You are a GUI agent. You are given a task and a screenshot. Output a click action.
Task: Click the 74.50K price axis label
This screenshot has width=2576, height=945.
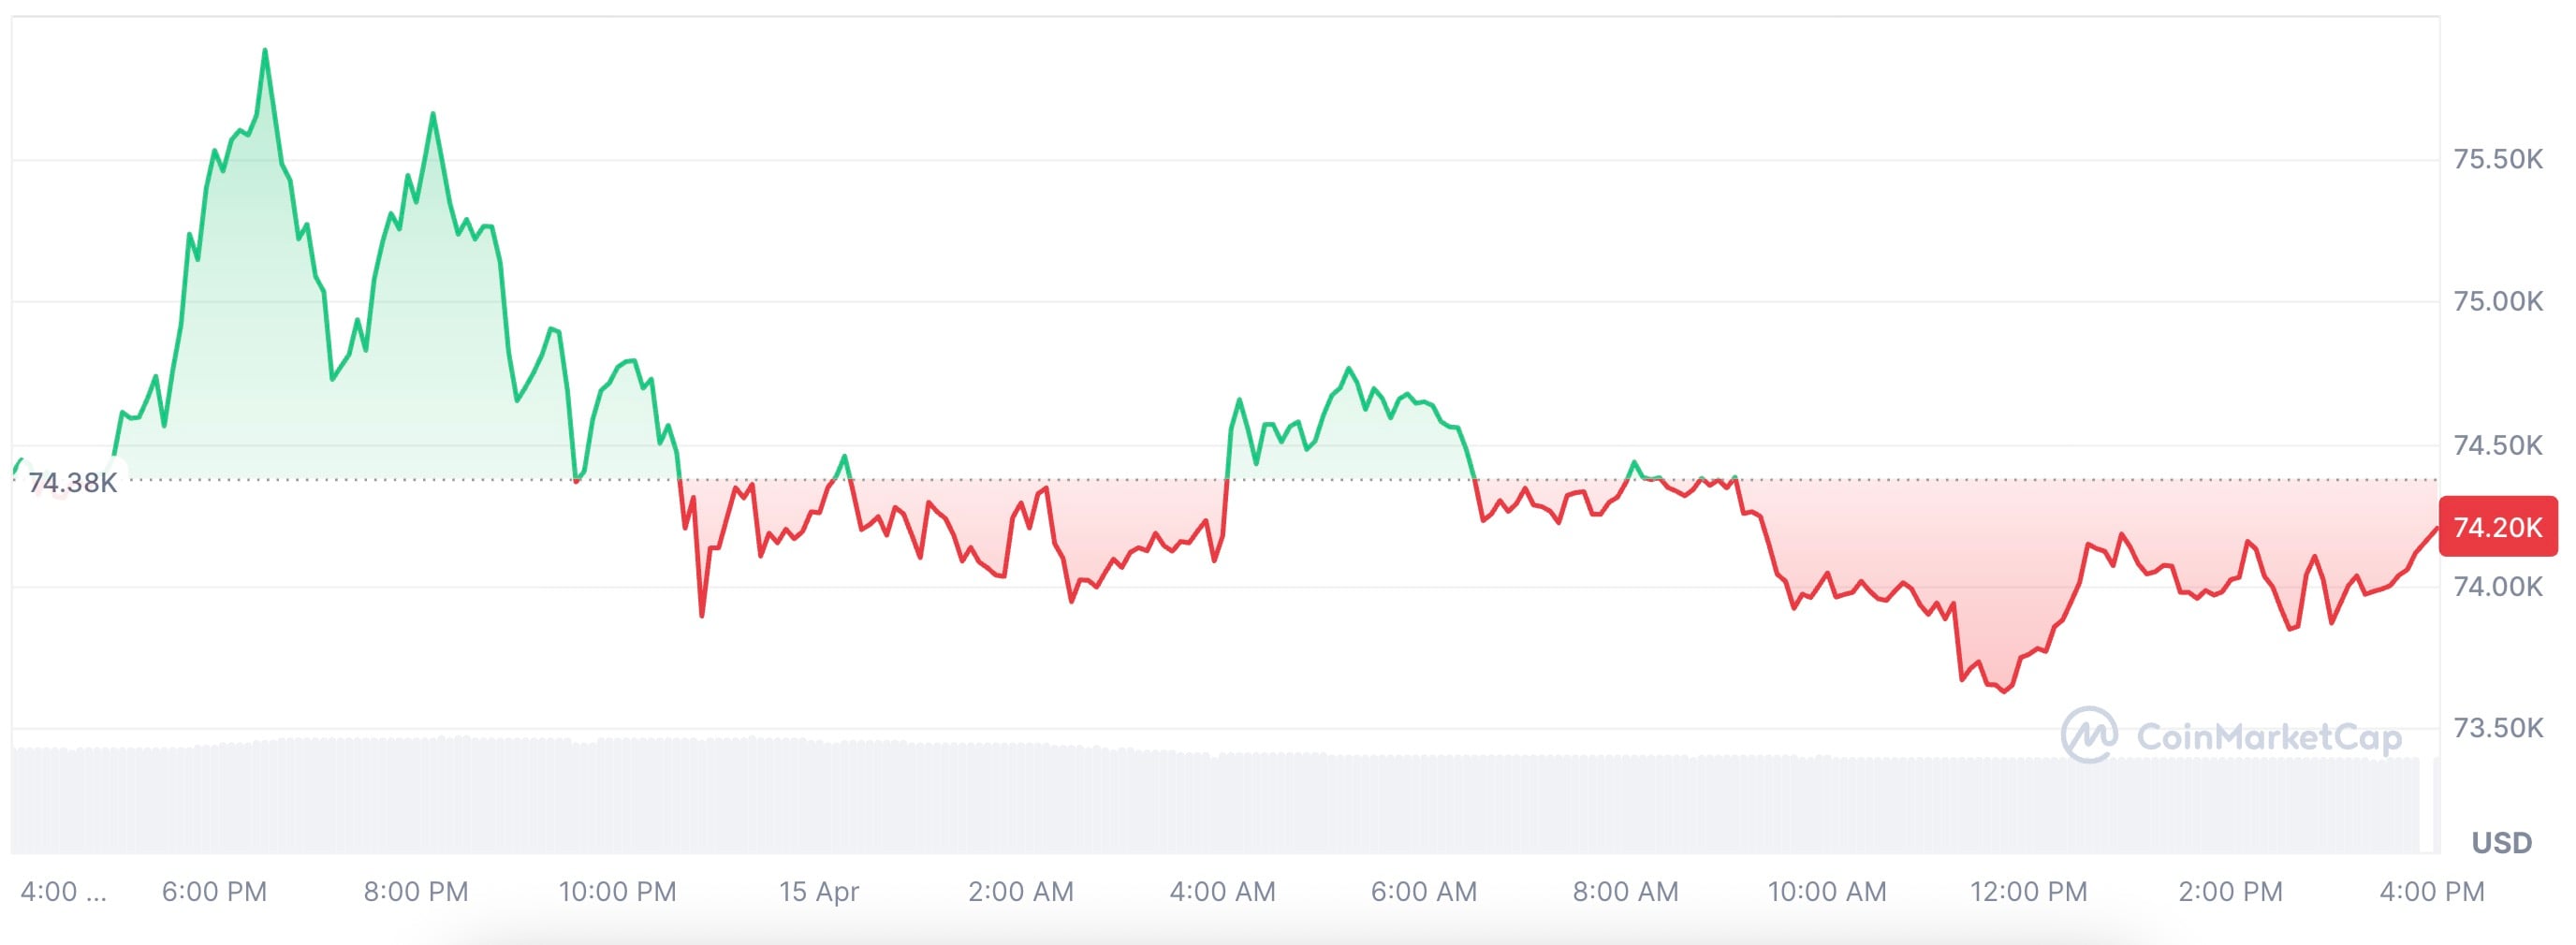point(2497,445)
